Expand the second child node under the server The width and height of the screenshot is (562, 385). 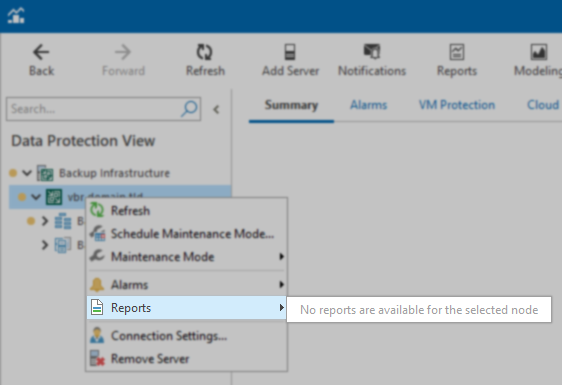coord(45,245)
